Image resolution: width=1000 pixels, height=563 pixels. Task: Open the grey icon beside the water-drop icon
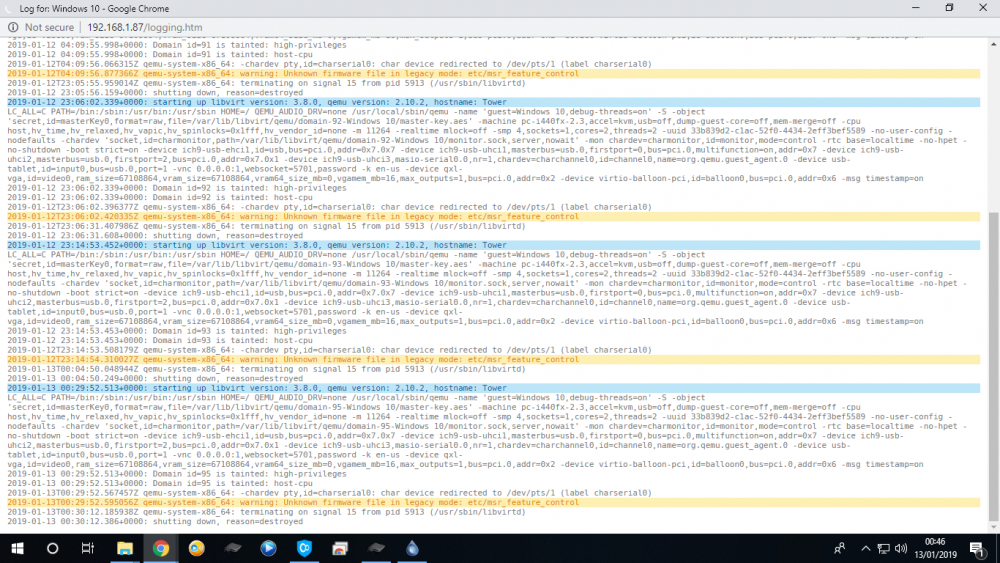[376, 548]
